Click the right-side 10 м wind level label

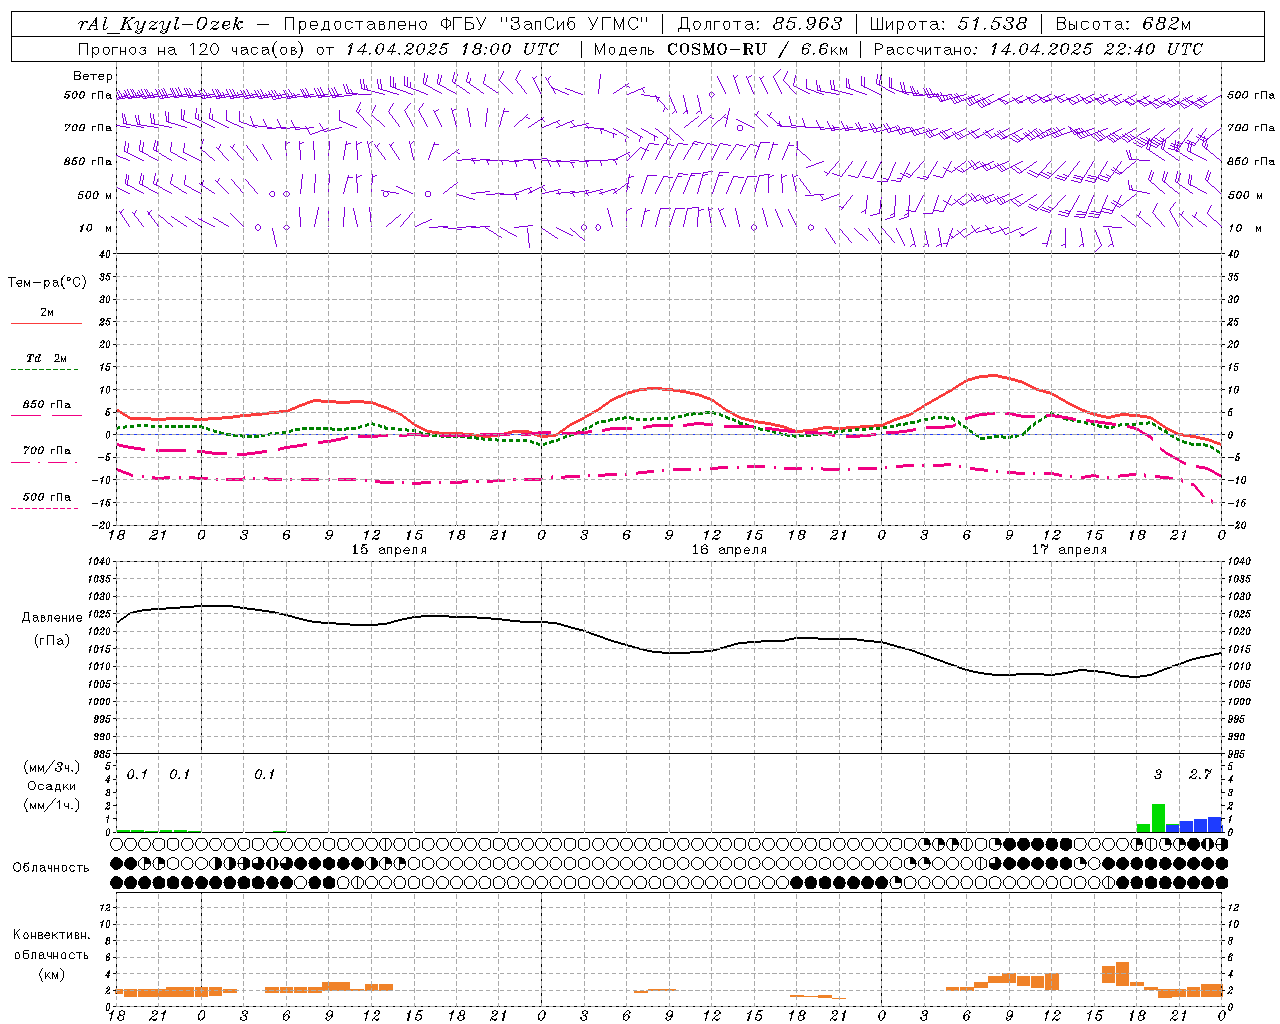[x=1245, y=228]
